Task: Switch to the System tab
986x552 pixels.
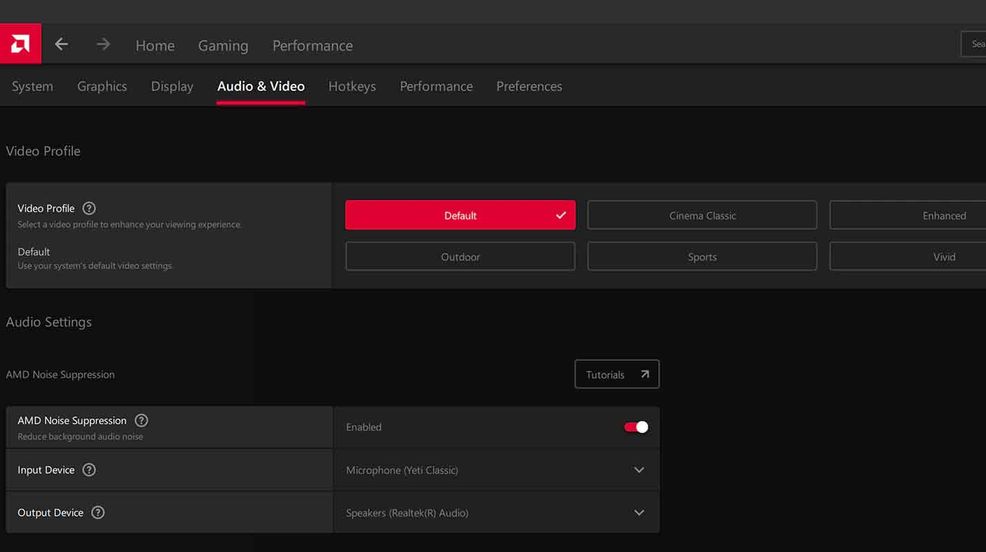Action: 32,86
